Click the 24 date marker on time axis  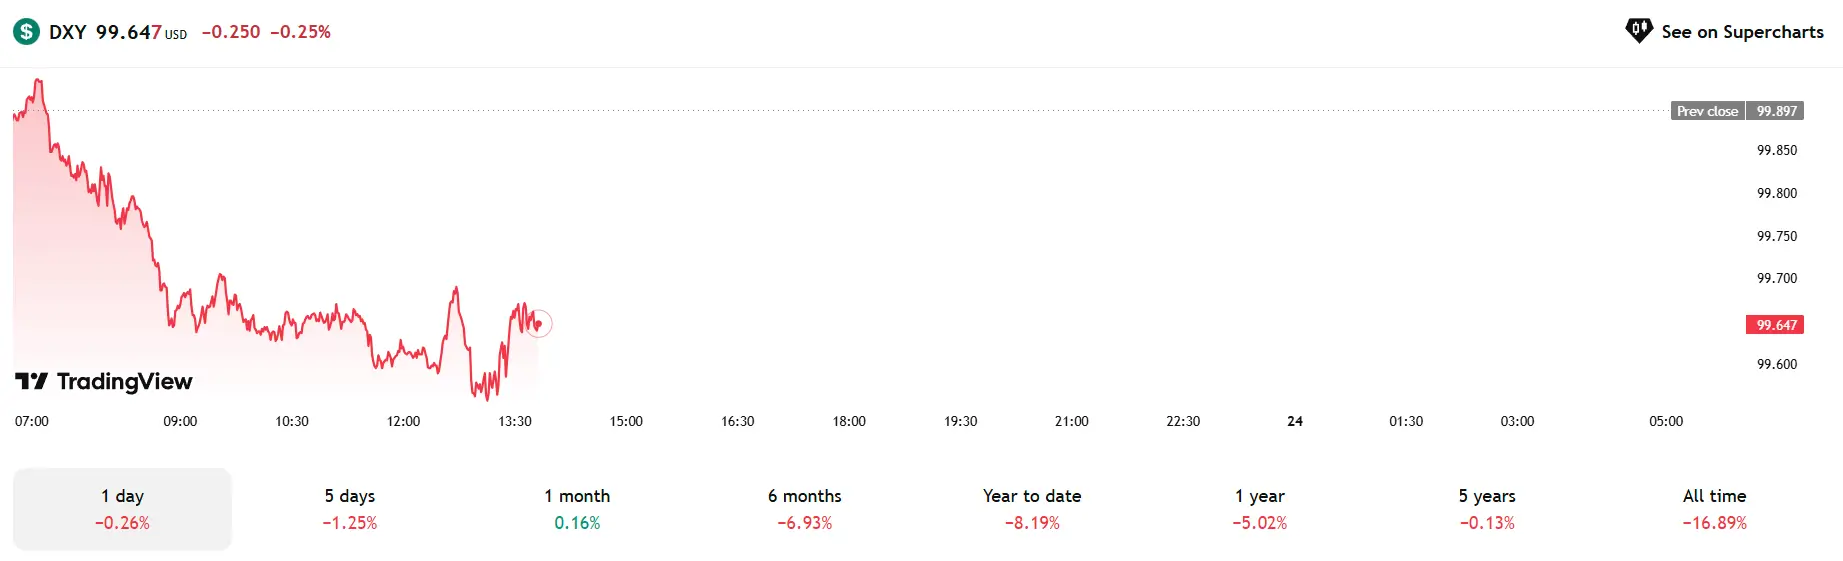(x=1295, y=421)
